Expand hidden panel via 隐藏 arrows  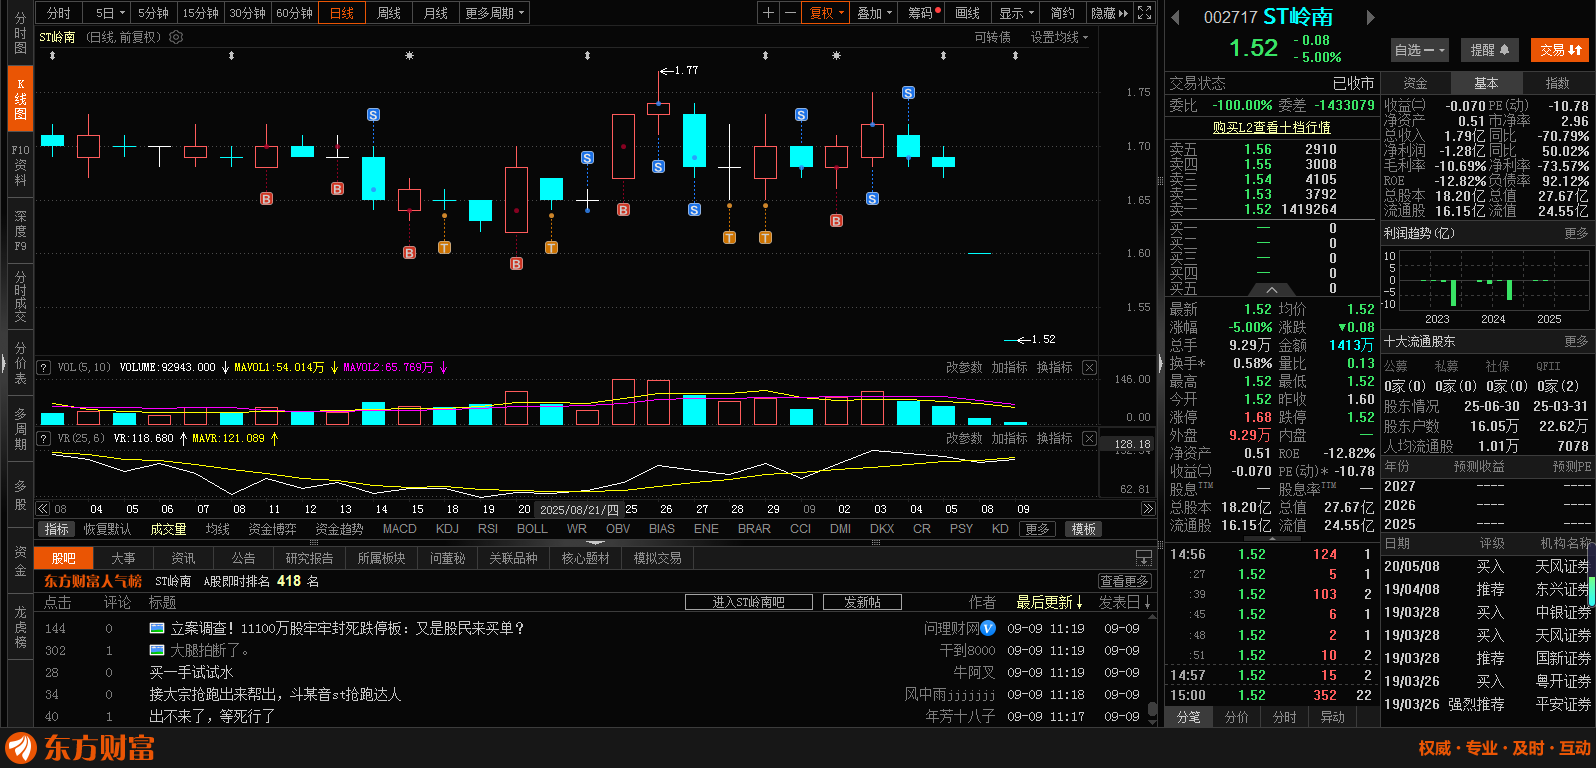click(x=1110, y=13)
